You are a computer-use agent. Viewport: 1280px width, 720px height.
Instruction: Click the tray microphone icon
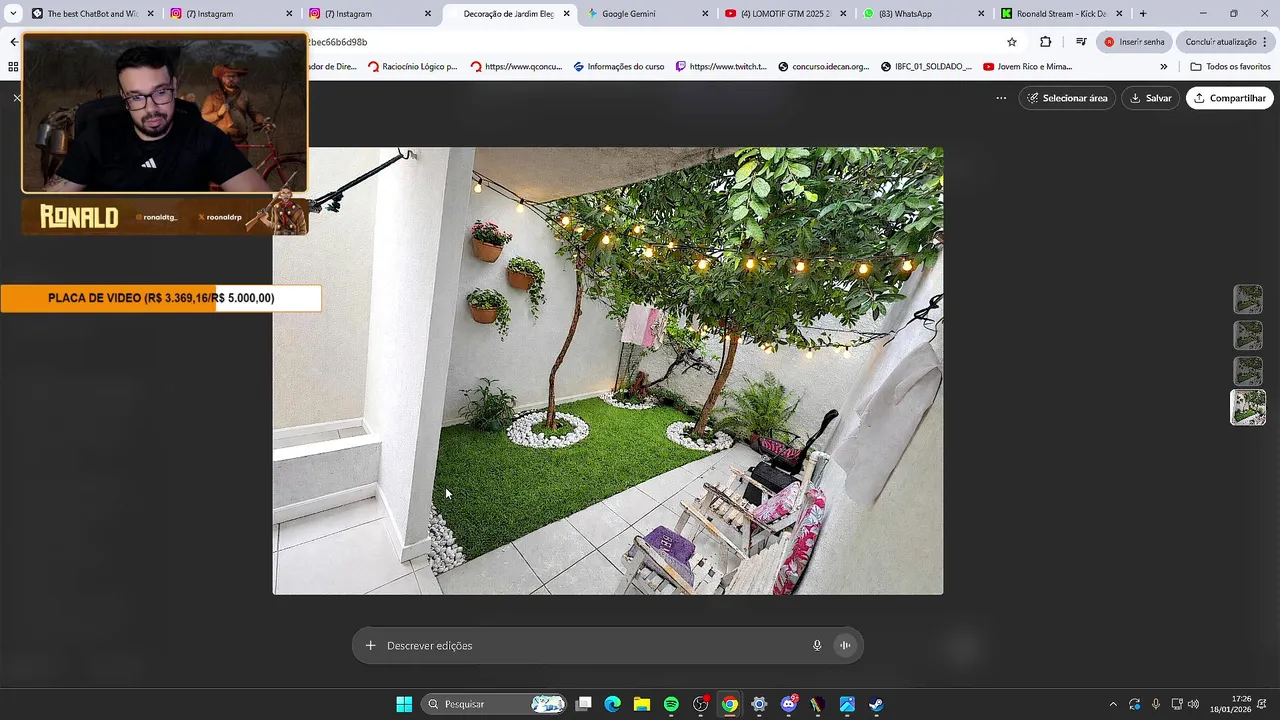pos(1156,704)
